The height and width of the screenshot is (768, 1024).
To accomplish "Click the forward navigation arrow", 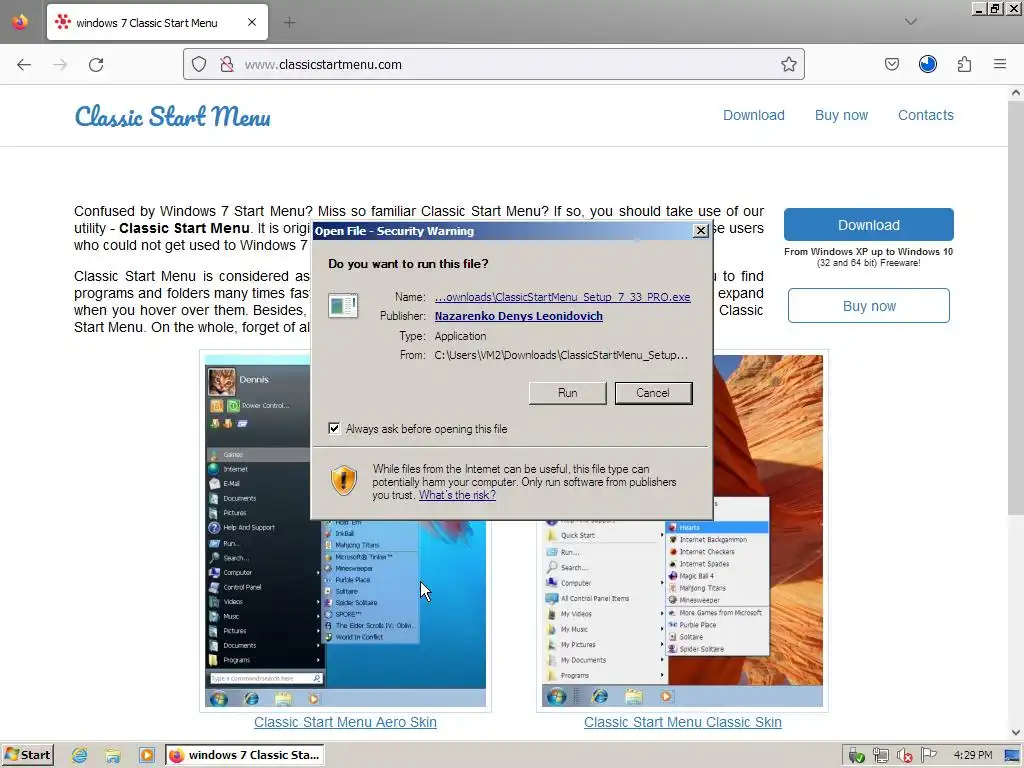I will [x=60, y=65].
